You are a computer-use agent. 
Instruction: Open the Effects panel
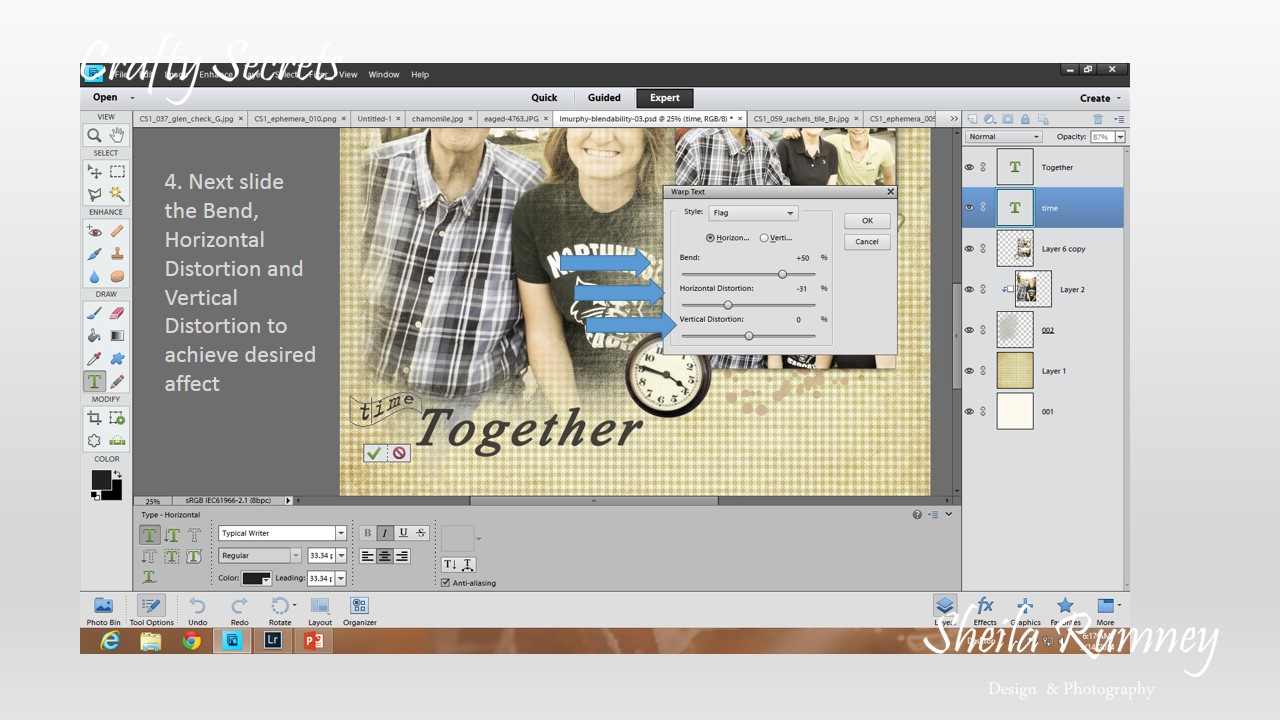(x=985, y=610)
